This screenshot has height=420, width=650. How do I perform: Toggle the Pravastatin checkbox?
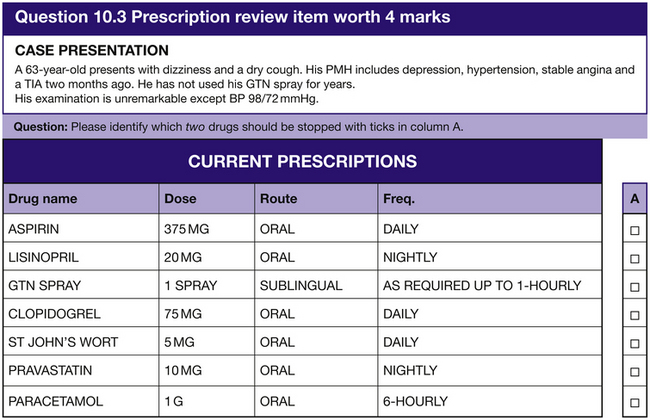pos(635,371)
